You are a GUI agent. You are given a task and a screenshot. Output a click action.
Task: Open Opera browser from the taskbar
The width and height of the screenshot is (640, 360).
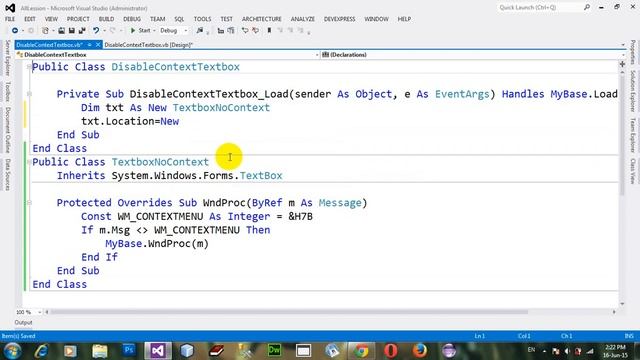(391, 351)
